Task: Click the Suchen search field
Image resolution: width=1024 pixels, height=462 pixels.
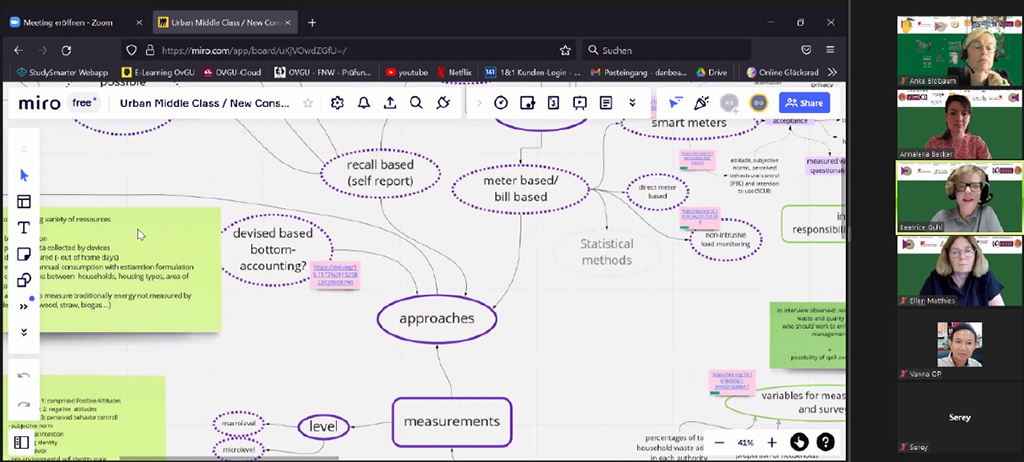Action: coord(666,50)
